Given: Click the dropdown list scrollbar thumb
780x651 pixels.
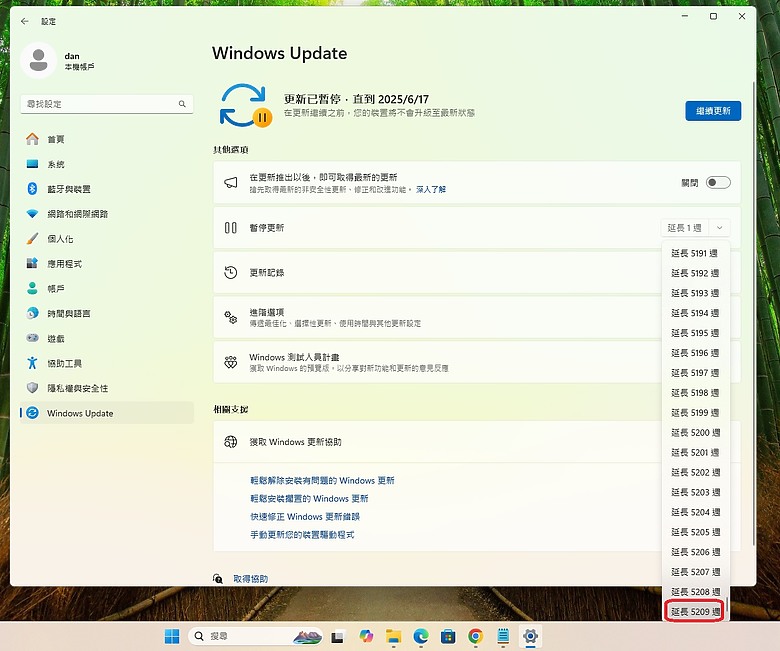Looking at the screenshot, I should click(x=727, y=605).
